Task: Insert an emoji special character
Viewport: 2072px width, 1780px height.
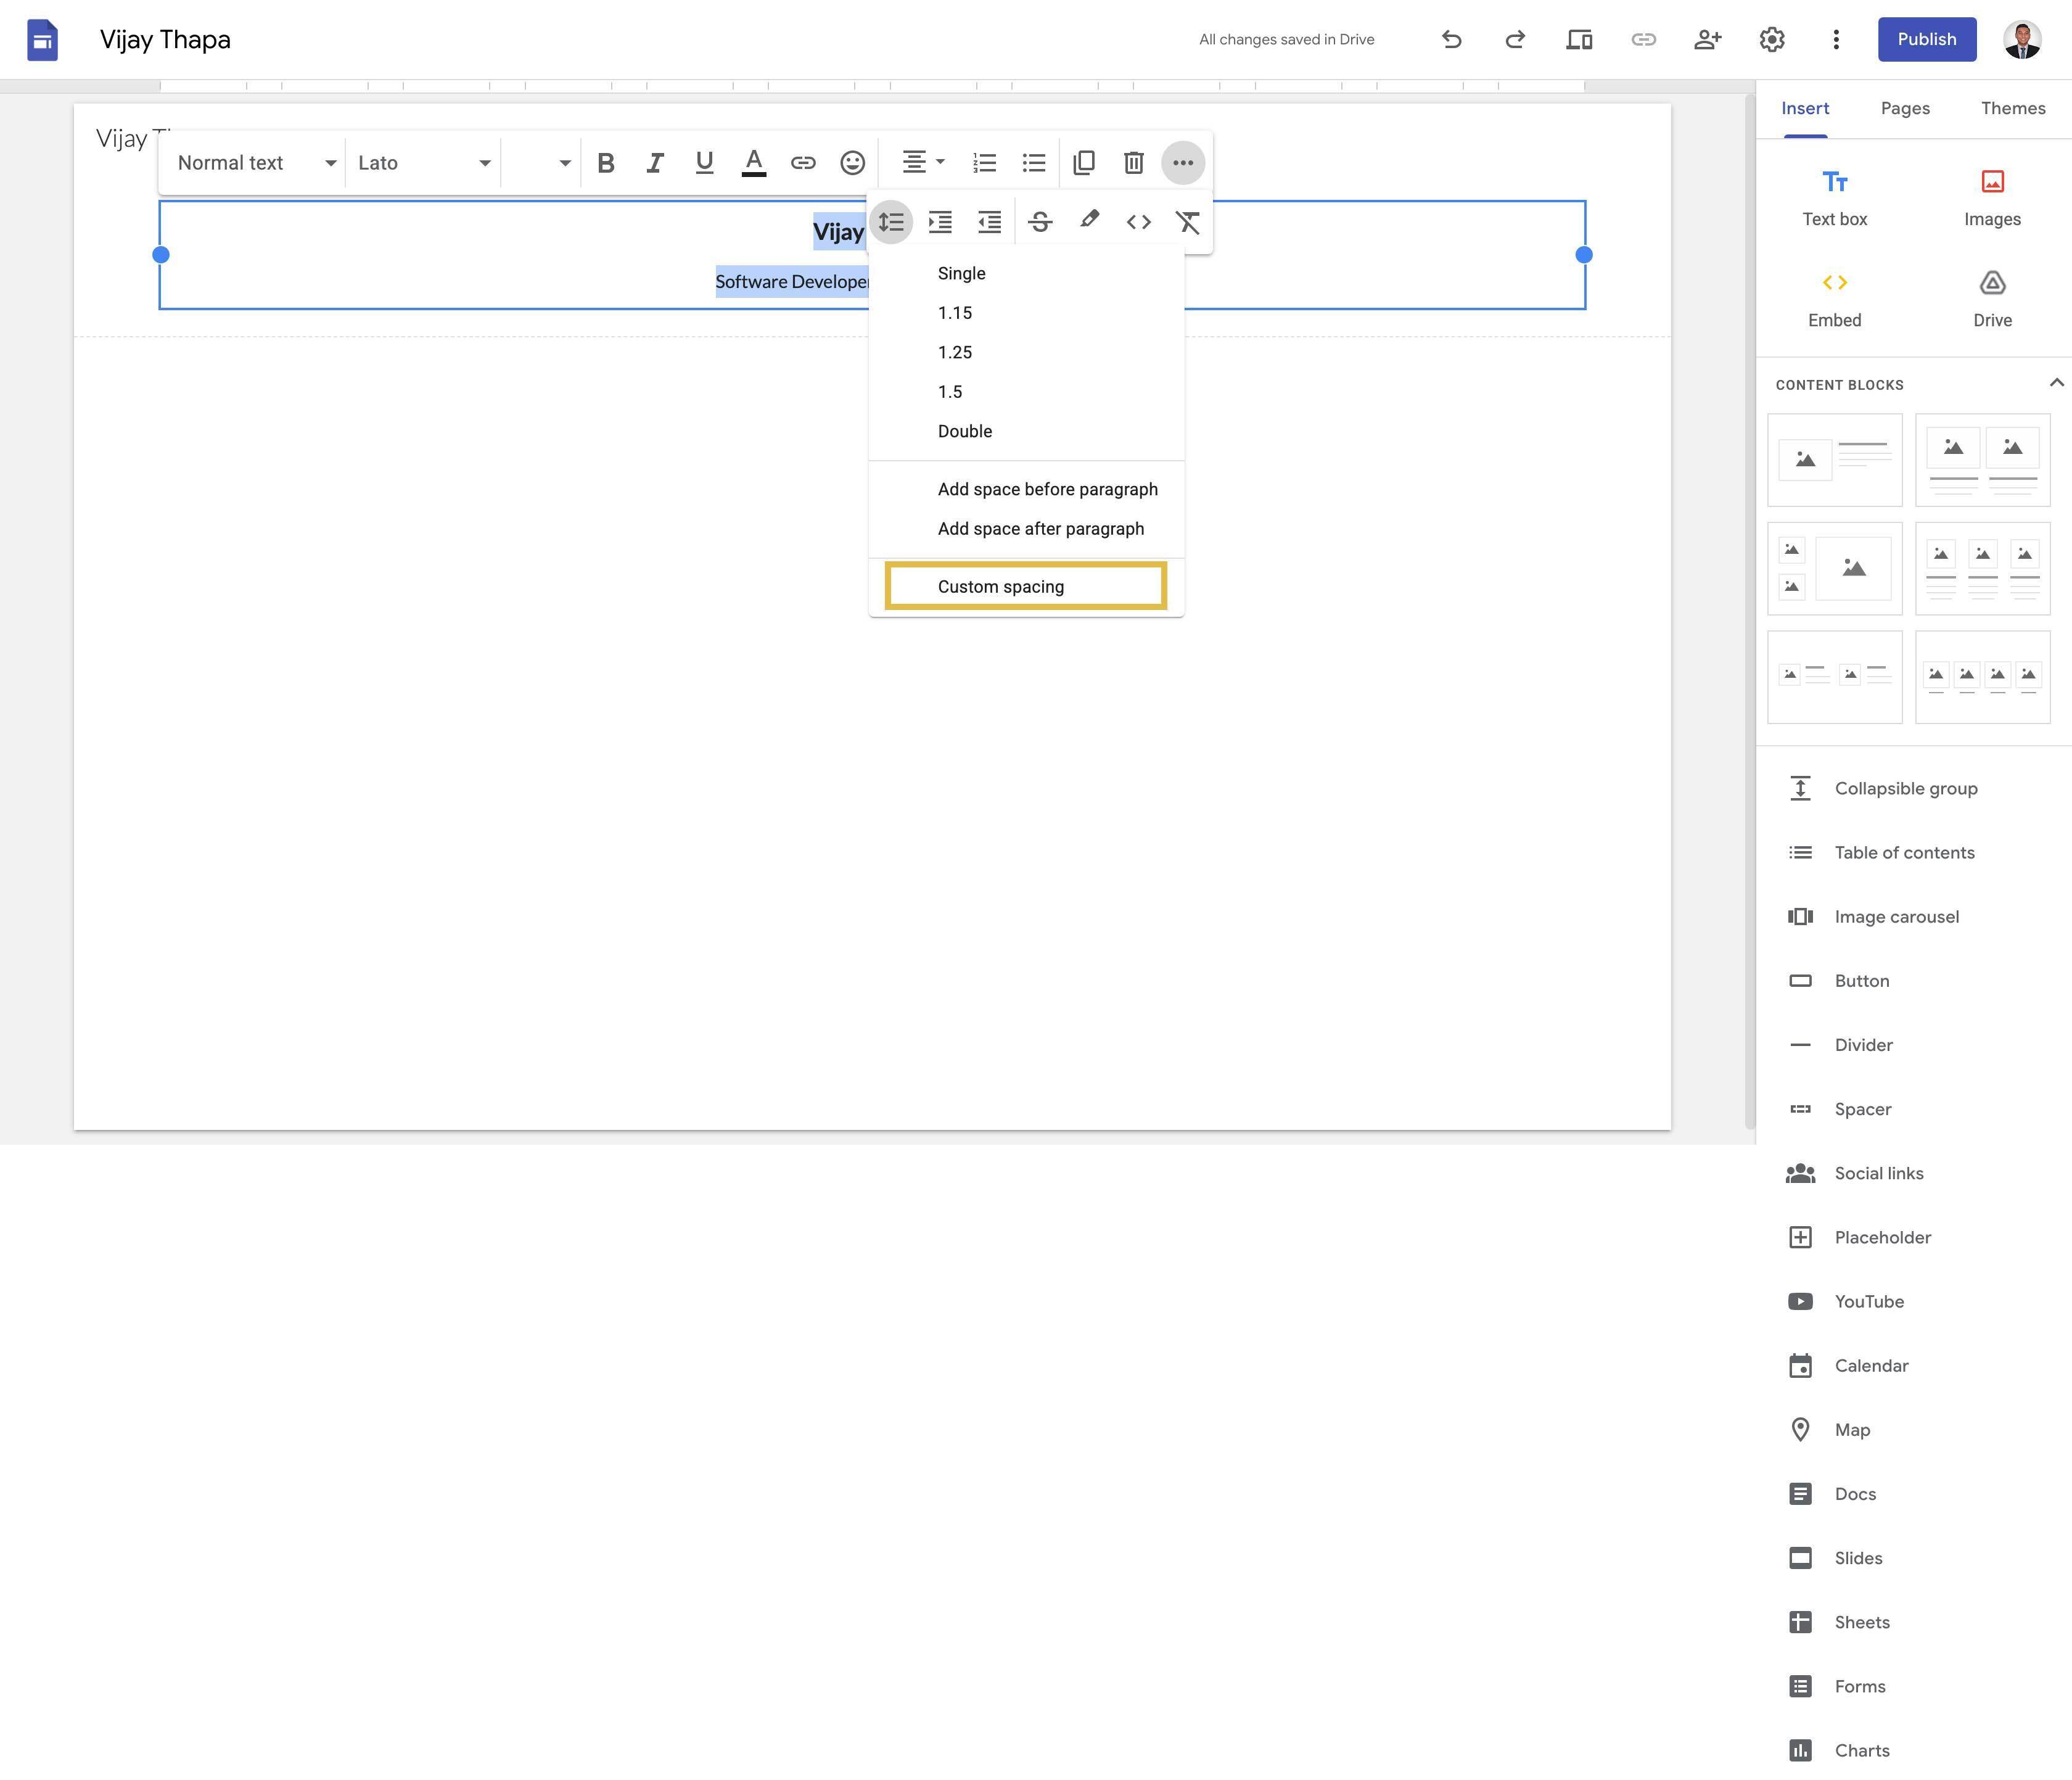Action: (x=852, y=163)
